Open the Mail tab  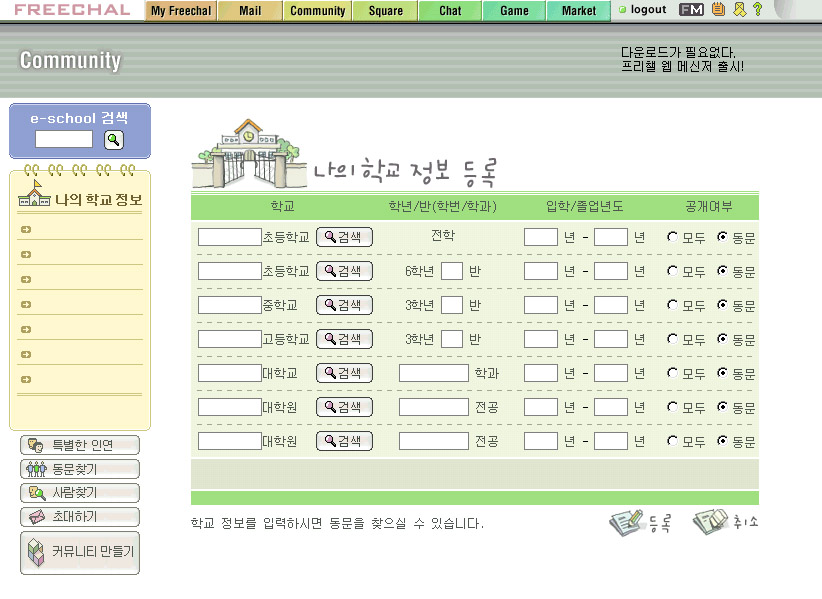250,10
